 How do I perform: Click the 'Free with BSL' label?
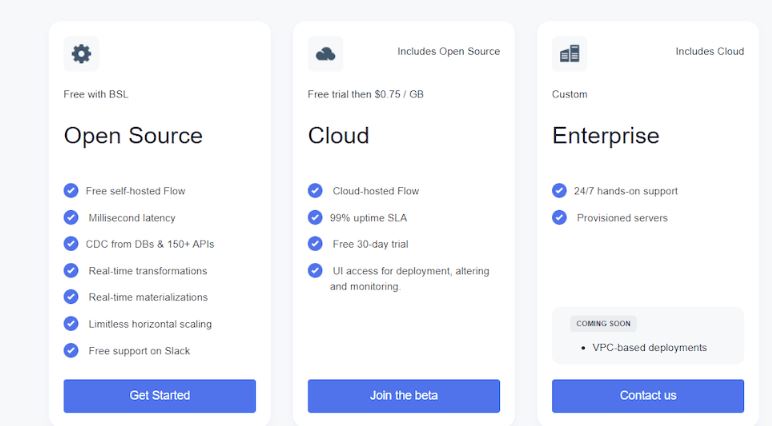[96, 94]
